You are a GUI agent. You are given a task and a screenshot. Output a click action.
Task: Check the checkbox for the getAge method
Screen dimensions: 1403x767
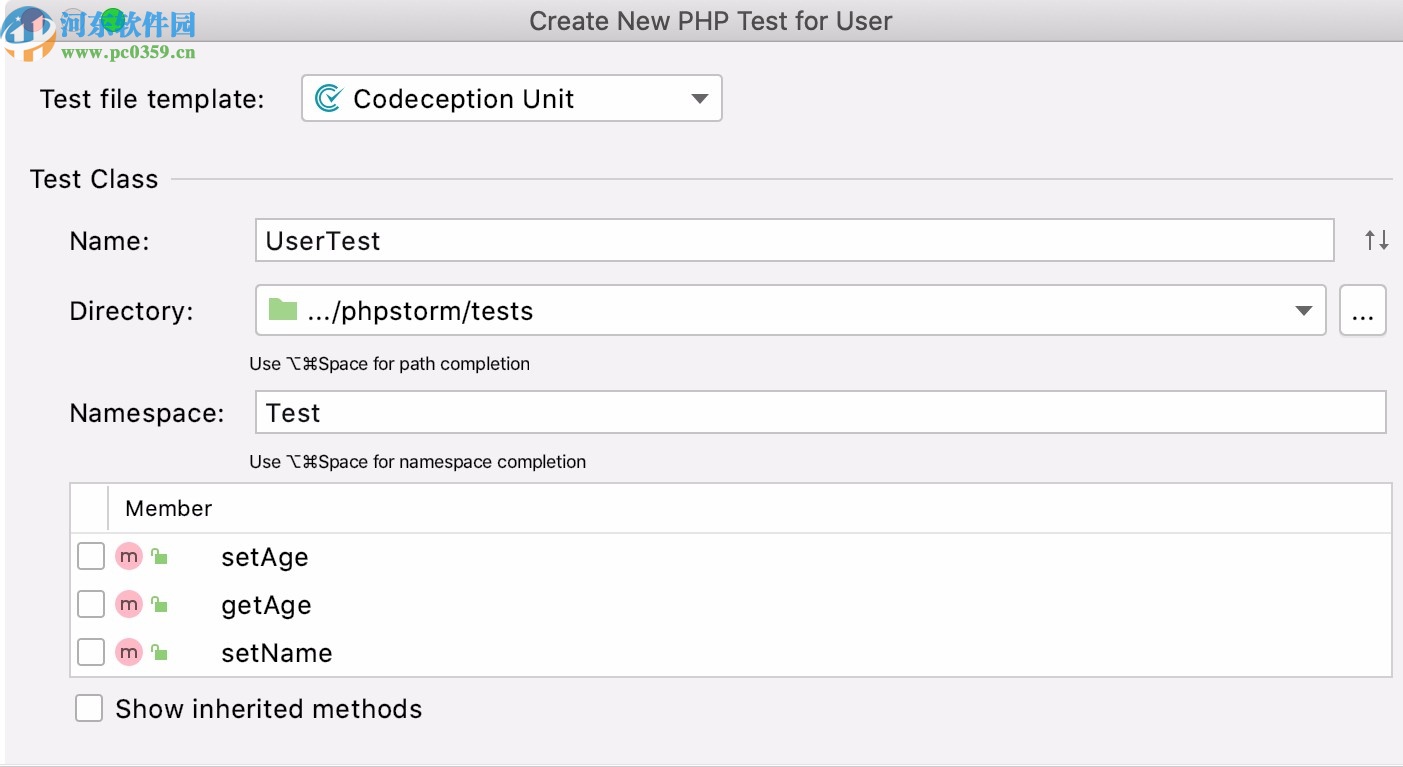(x=90, y=604)
